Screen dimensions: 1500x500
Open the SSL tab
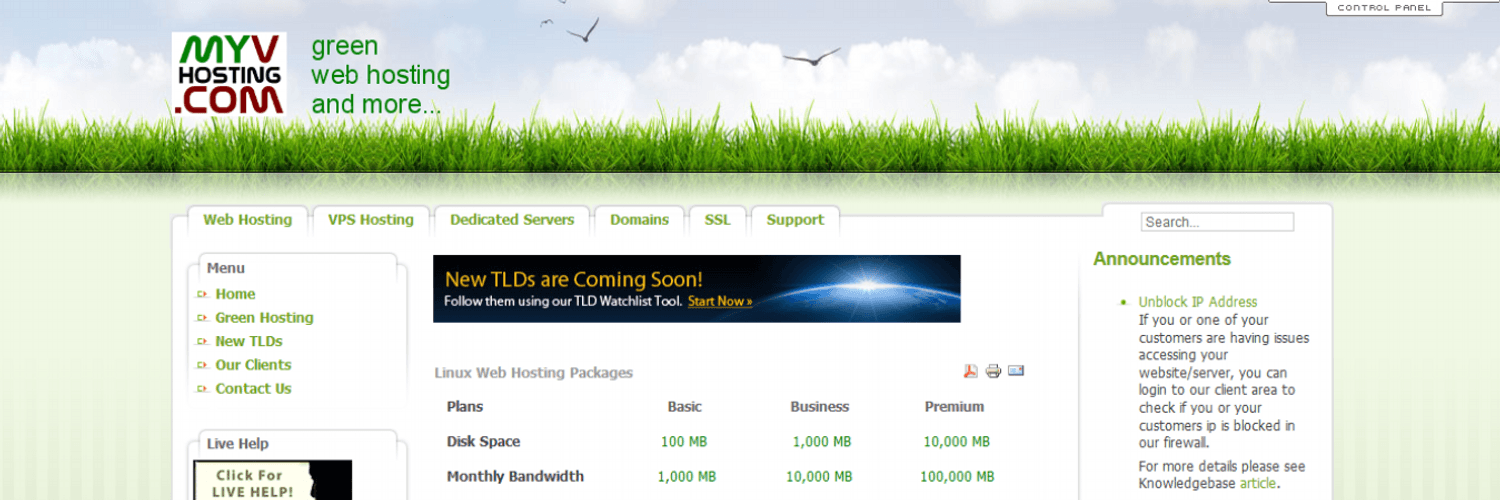pos(718,220)
